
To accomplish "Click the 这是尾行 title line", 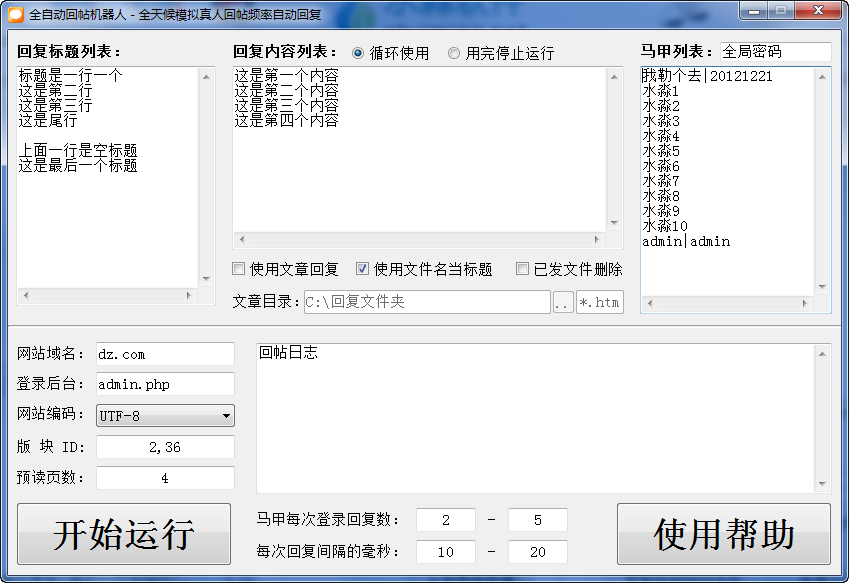I will 48,120.
